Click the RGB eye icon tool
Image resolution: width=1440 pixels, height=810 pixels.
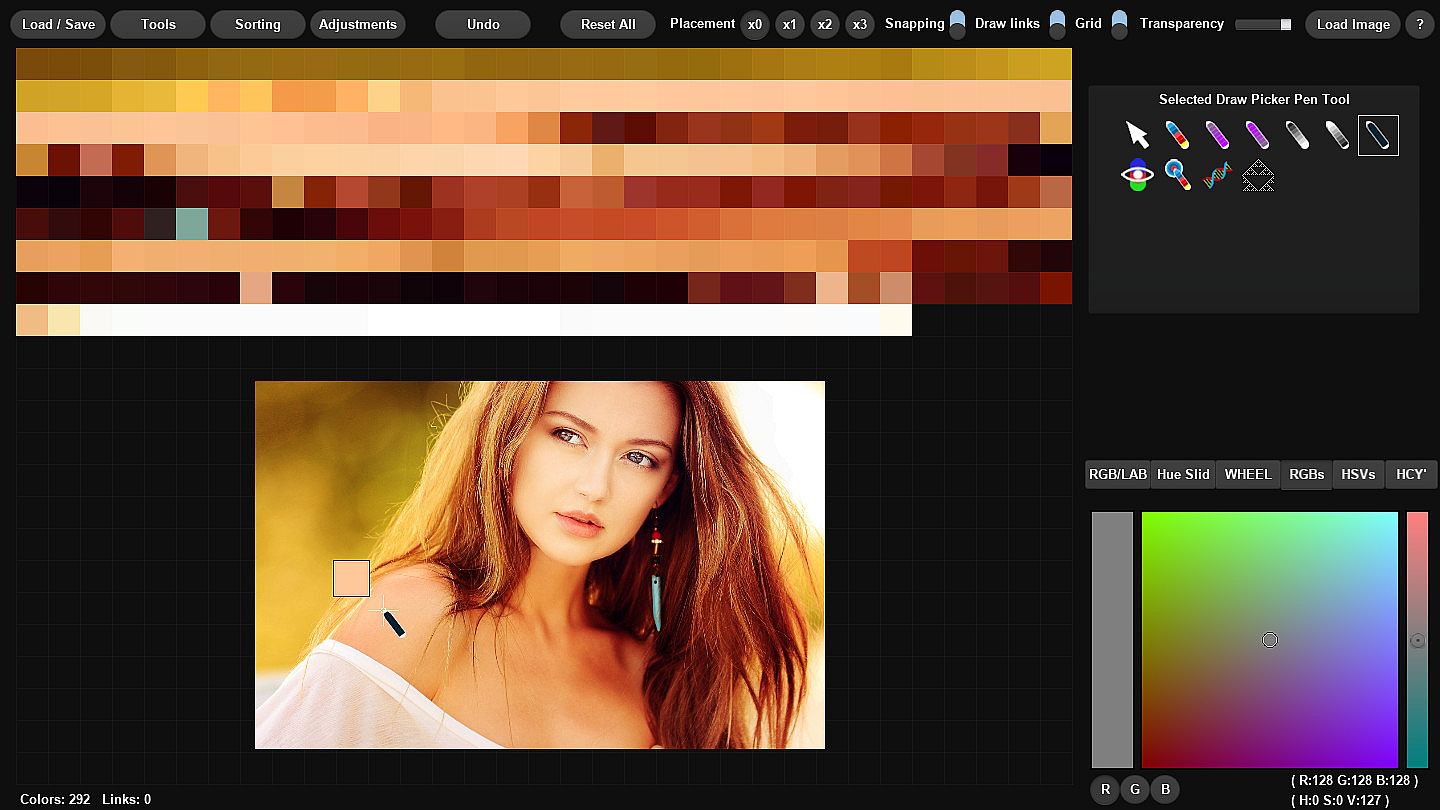tap(1137, 175)
